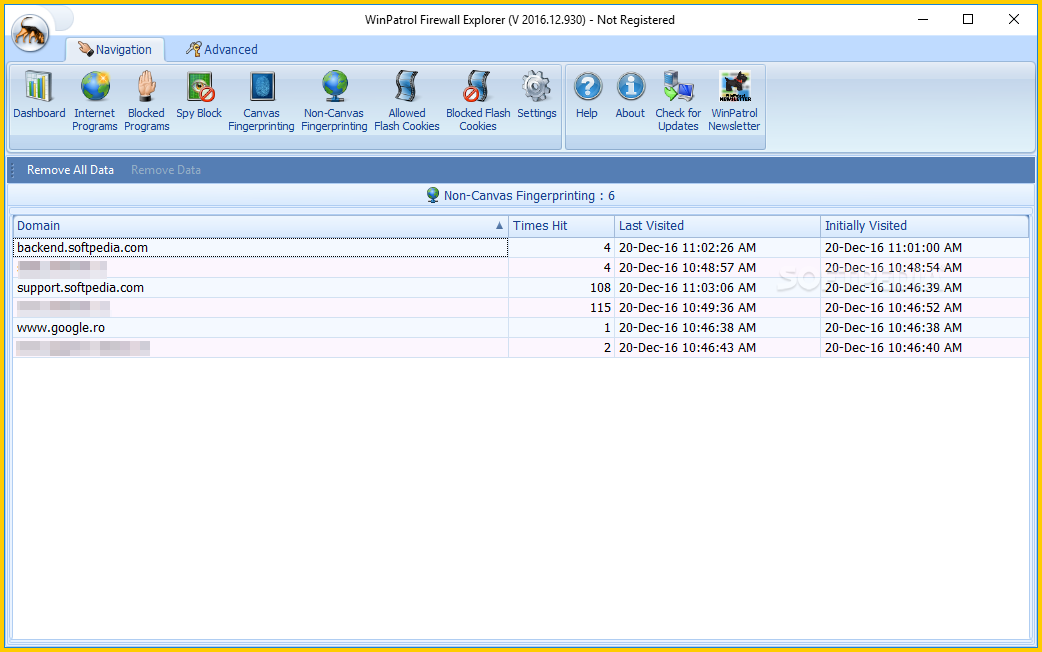The width and height of the screenshot is (1042, 652).
Task: Click Last Visited 20-Dec-16 10:49:36 AM
Action: (687, 308)
